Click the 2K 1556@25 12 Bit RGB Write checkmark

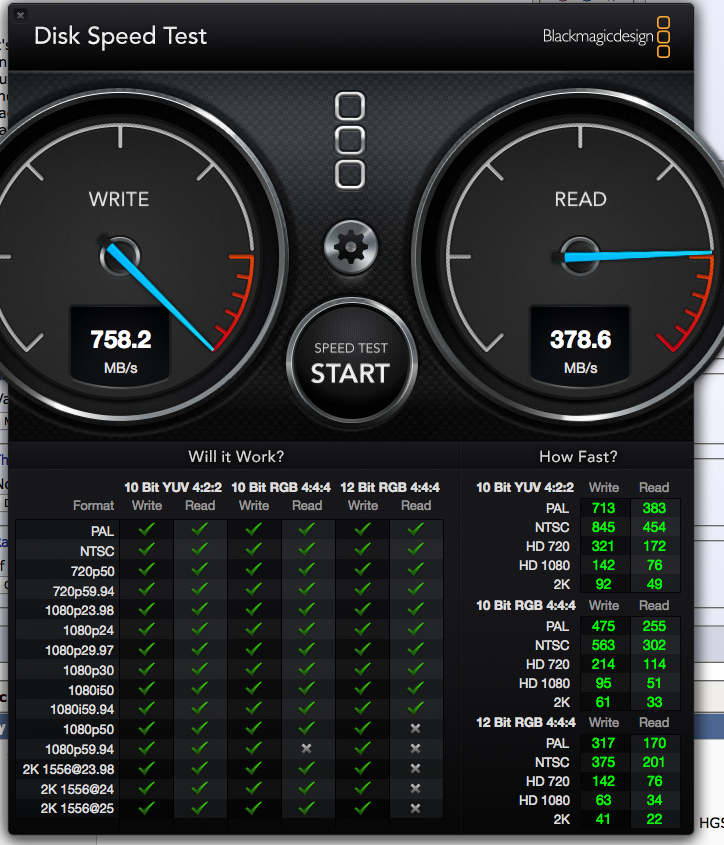[362, 808]
